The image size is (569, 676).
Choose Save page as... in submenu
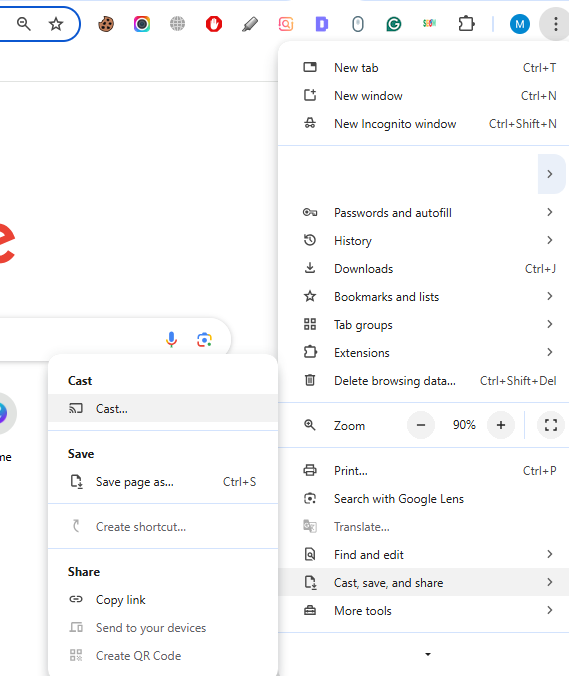(163, 482)
